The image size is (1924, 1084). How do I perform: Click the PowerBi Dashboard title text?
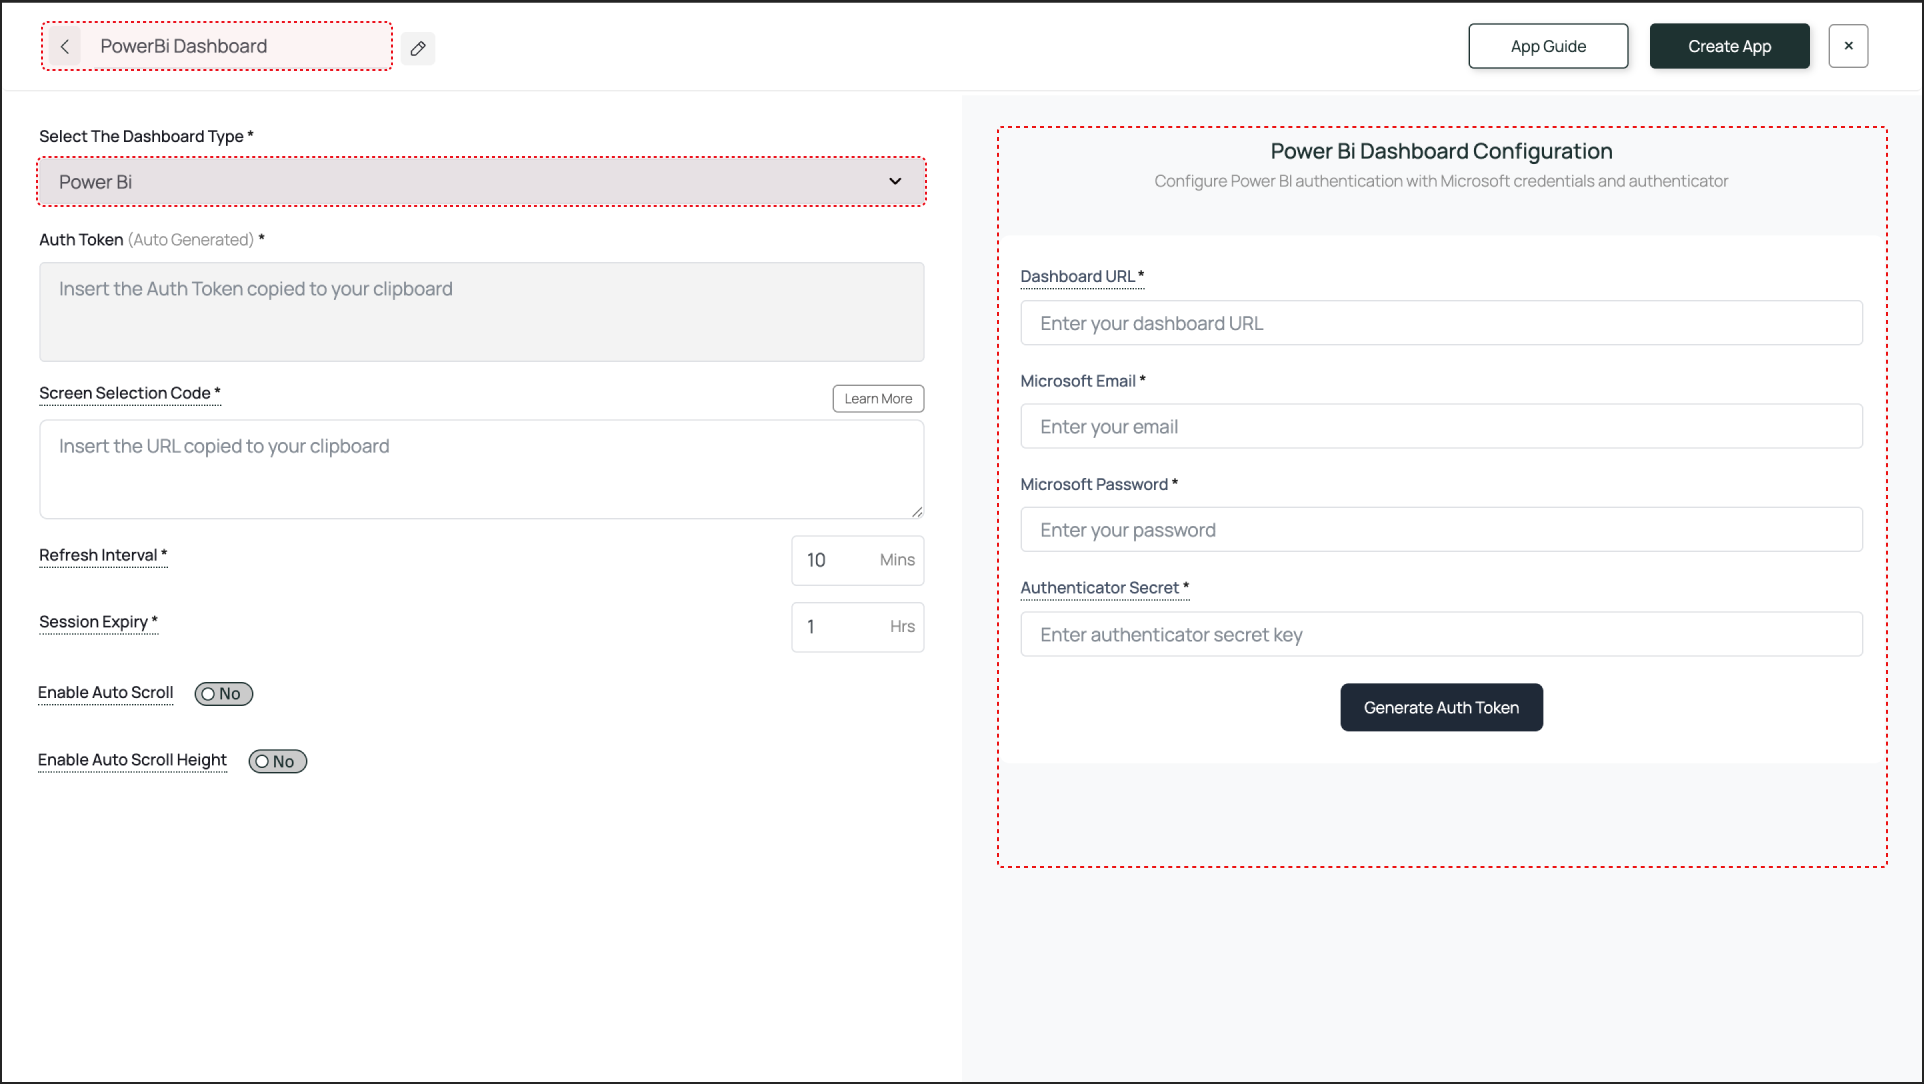point(184,47)
